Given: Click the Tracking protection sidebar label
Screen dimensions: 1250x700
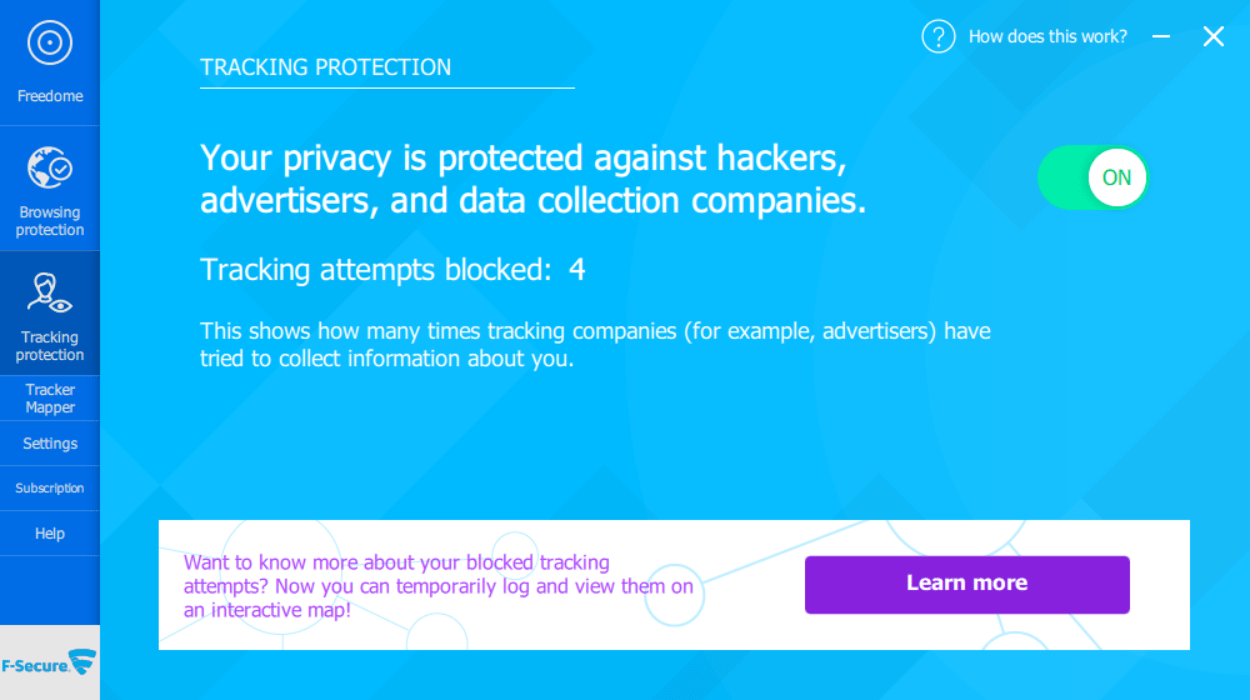Looking at the screenshot, I should point(50,346).
